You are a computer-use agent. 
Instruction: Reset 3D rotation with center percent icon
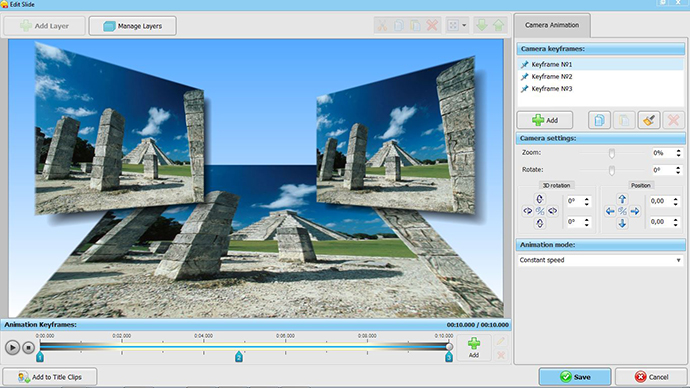click(x=540, y=211)
